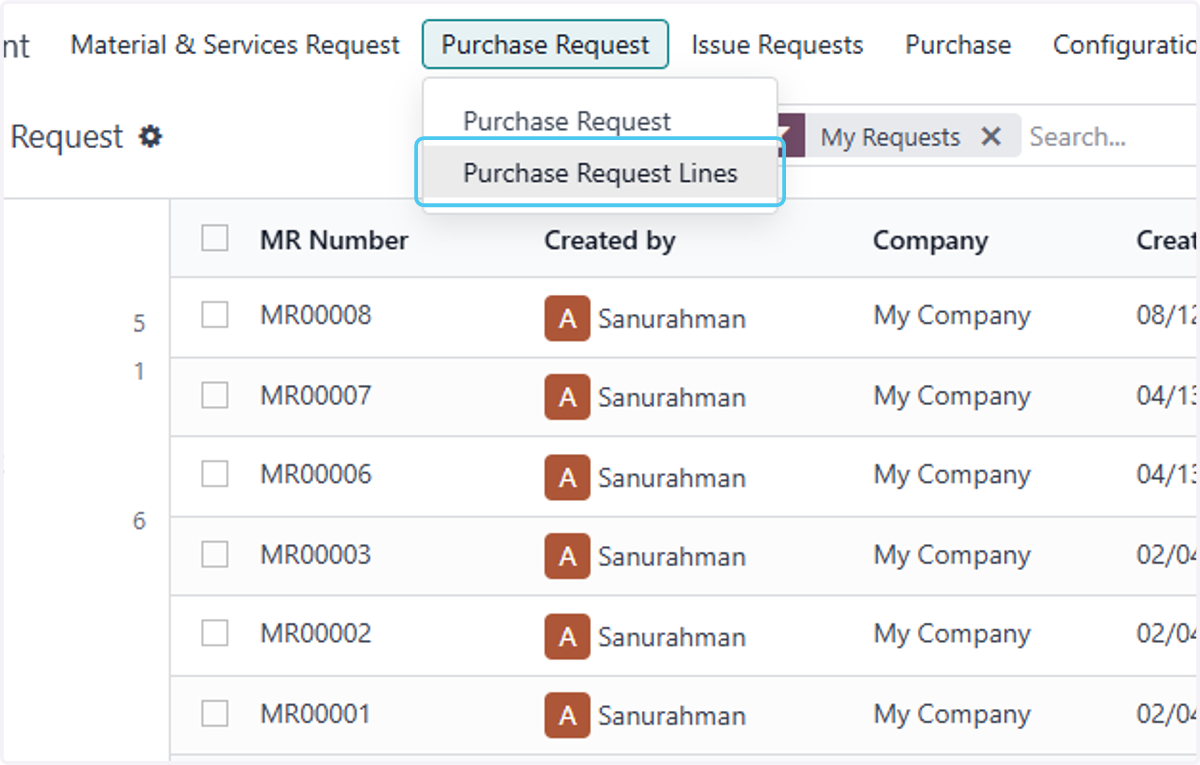Sort by the Company column header
The width and height of the screenshot is (1200, 765).
point(930,240)
